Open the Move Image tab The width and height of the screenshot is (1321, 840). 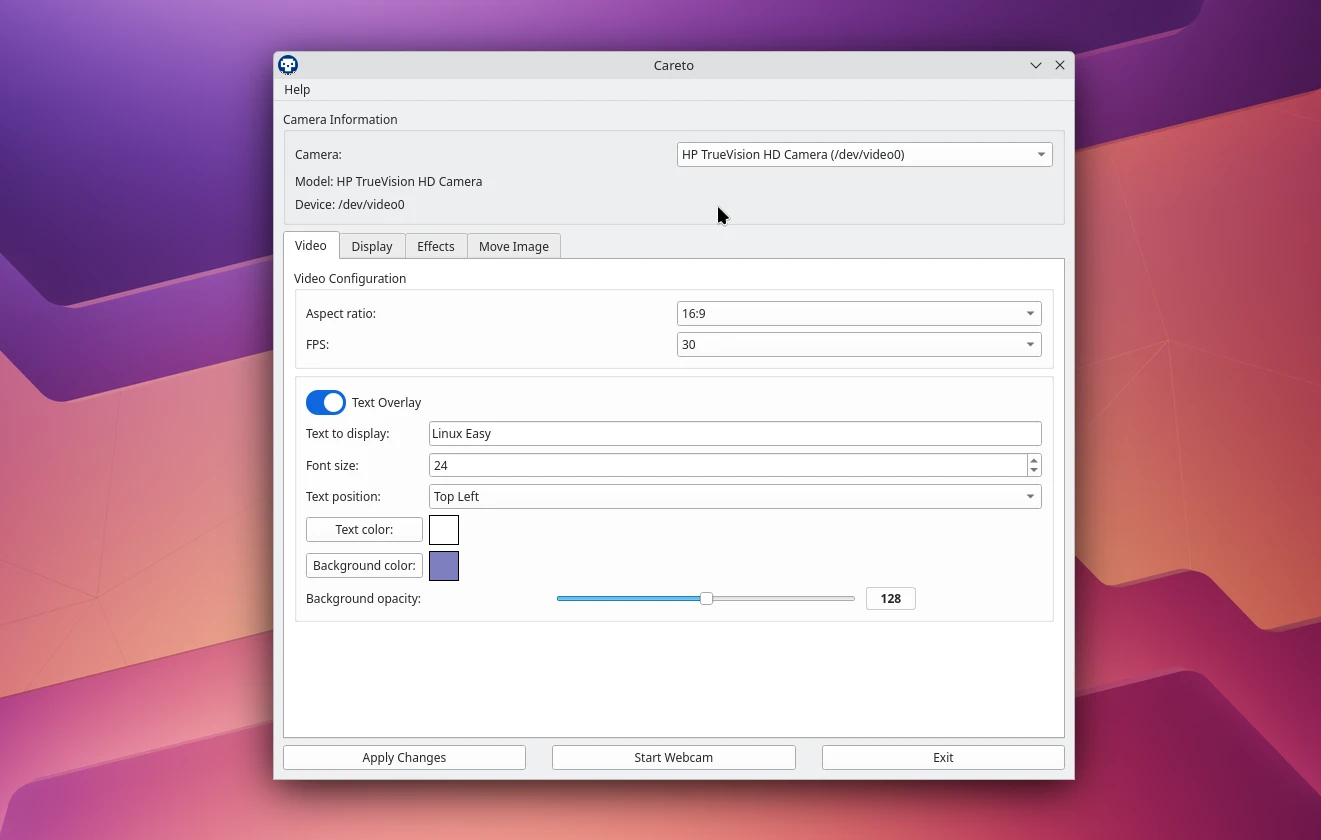pos(513,247)
